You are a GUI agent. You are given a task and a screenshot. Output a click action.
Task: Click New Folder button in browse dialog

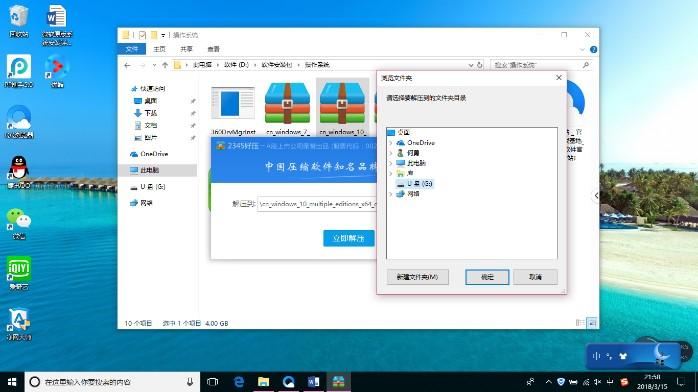pos(418,277)
